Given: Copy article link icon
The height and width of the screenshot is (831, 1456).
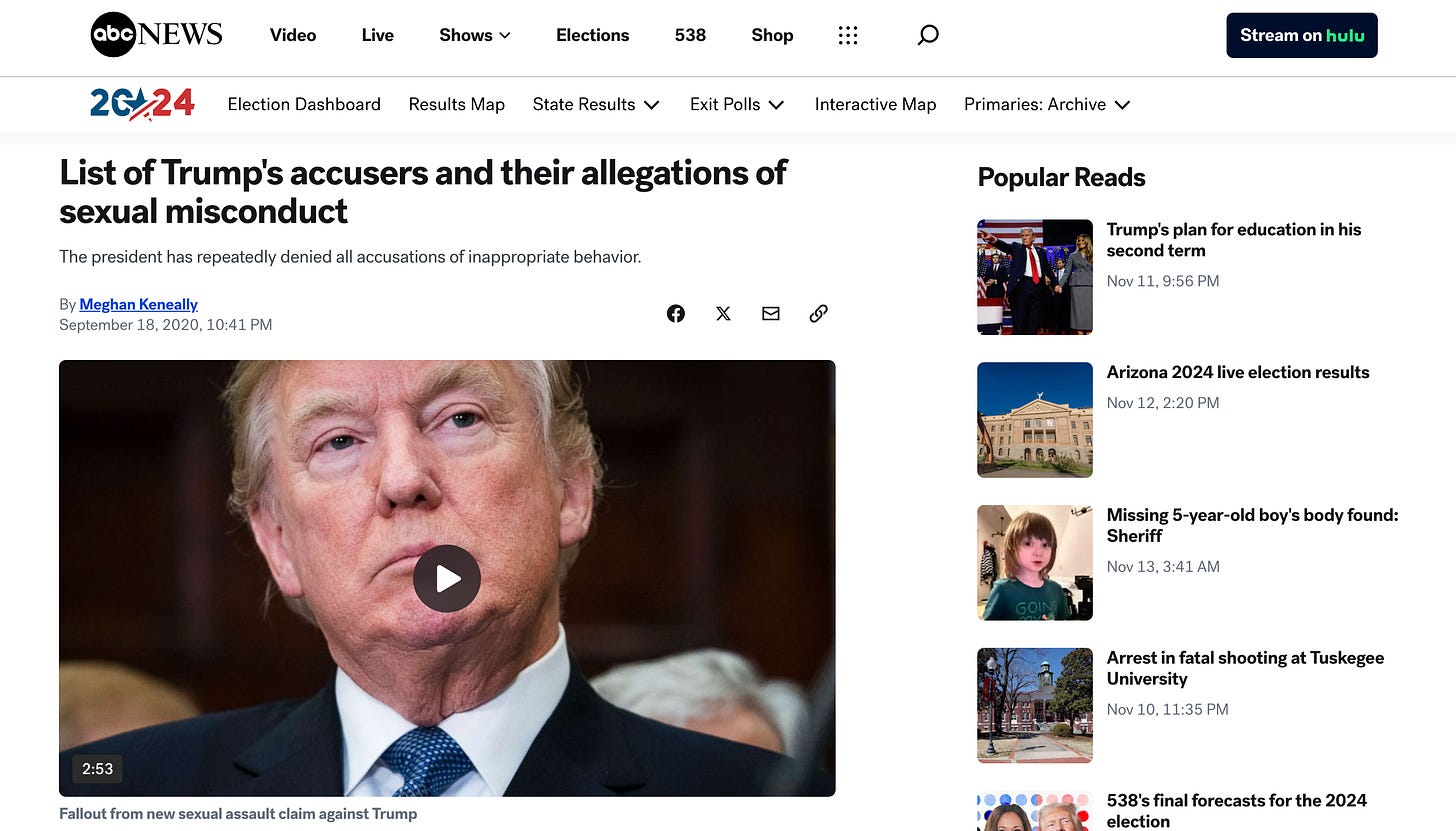Looking at the screenshot, I should coord(818,313).
